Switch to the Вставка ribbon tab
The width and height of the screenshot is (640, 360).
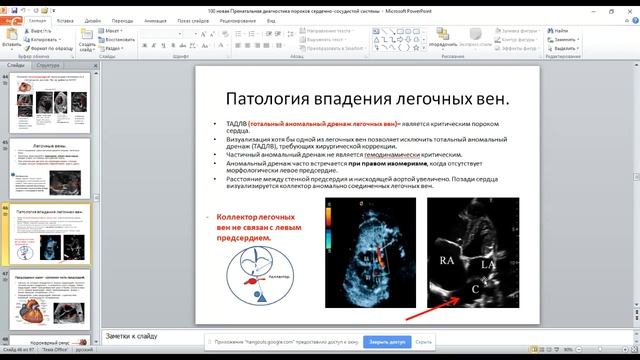tap(65, 21)
